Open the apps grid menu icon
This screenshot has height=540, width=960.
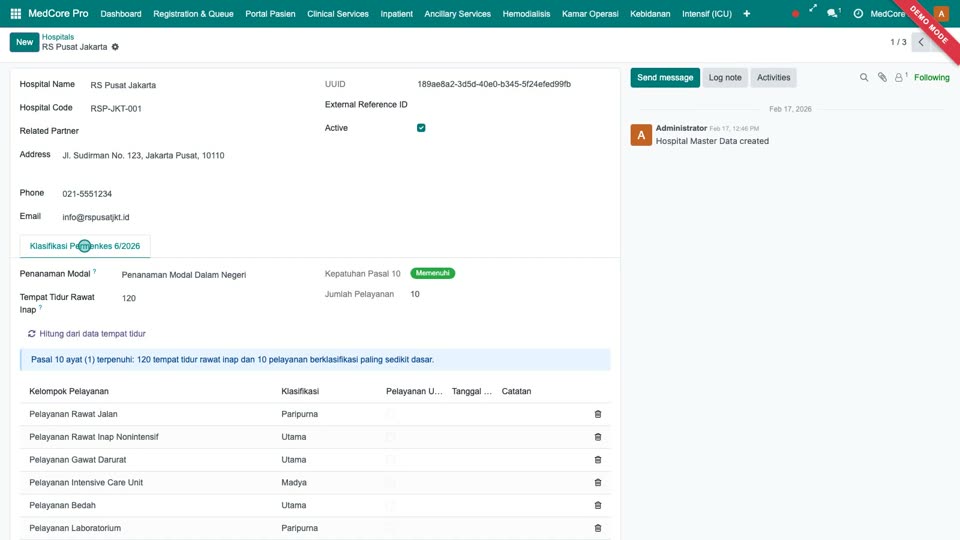coord(16,13)
